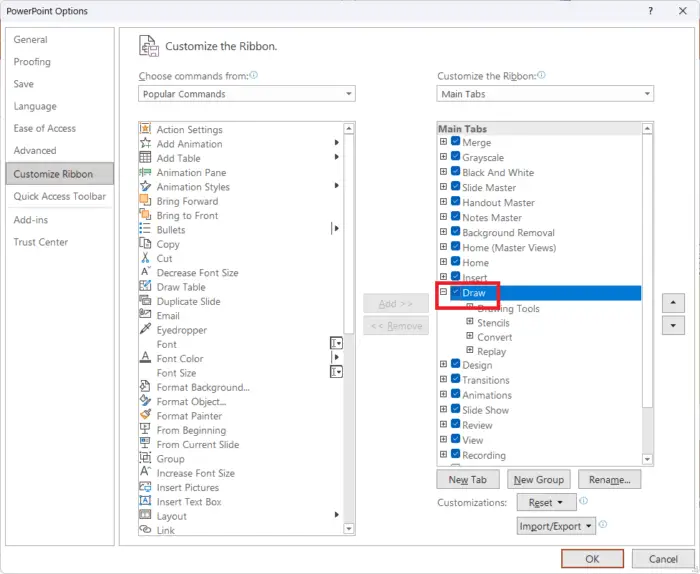Screen dimensions: 700x574
Task: Click the Bring to Front icon
Action: pyautogui.click(x=145, y=215)
